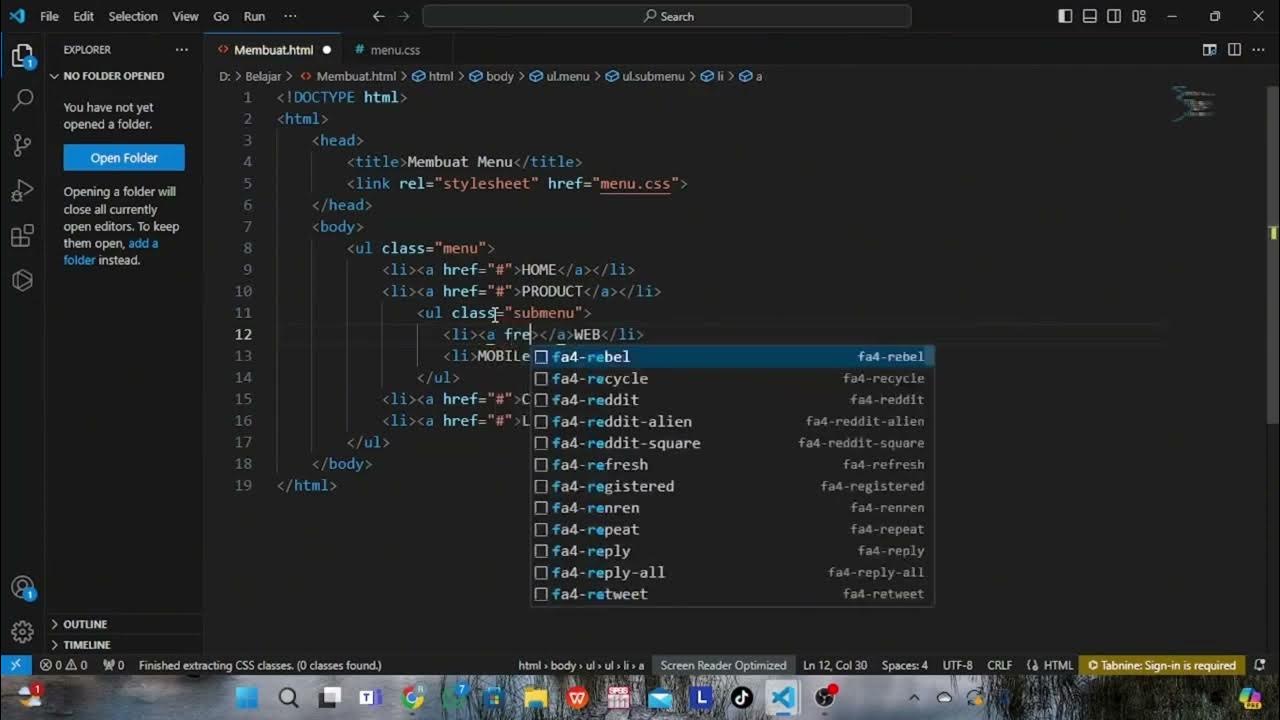Open Customize Layout icon
Image resolution: width=1280 pixels, height=720 pixels.
point(1139,16)
